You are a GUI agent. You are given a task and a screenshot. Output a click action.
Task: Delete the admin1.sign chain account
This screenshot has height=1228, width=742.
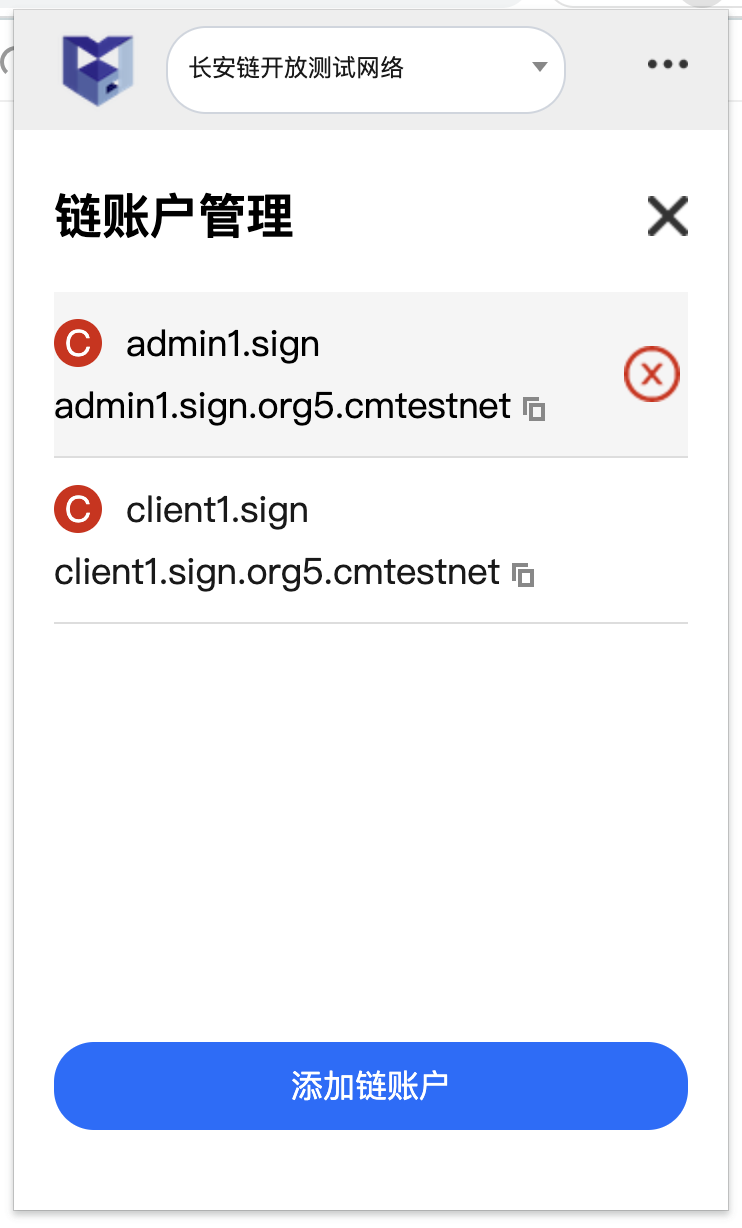pyautogui.click(x=651, y=375)
